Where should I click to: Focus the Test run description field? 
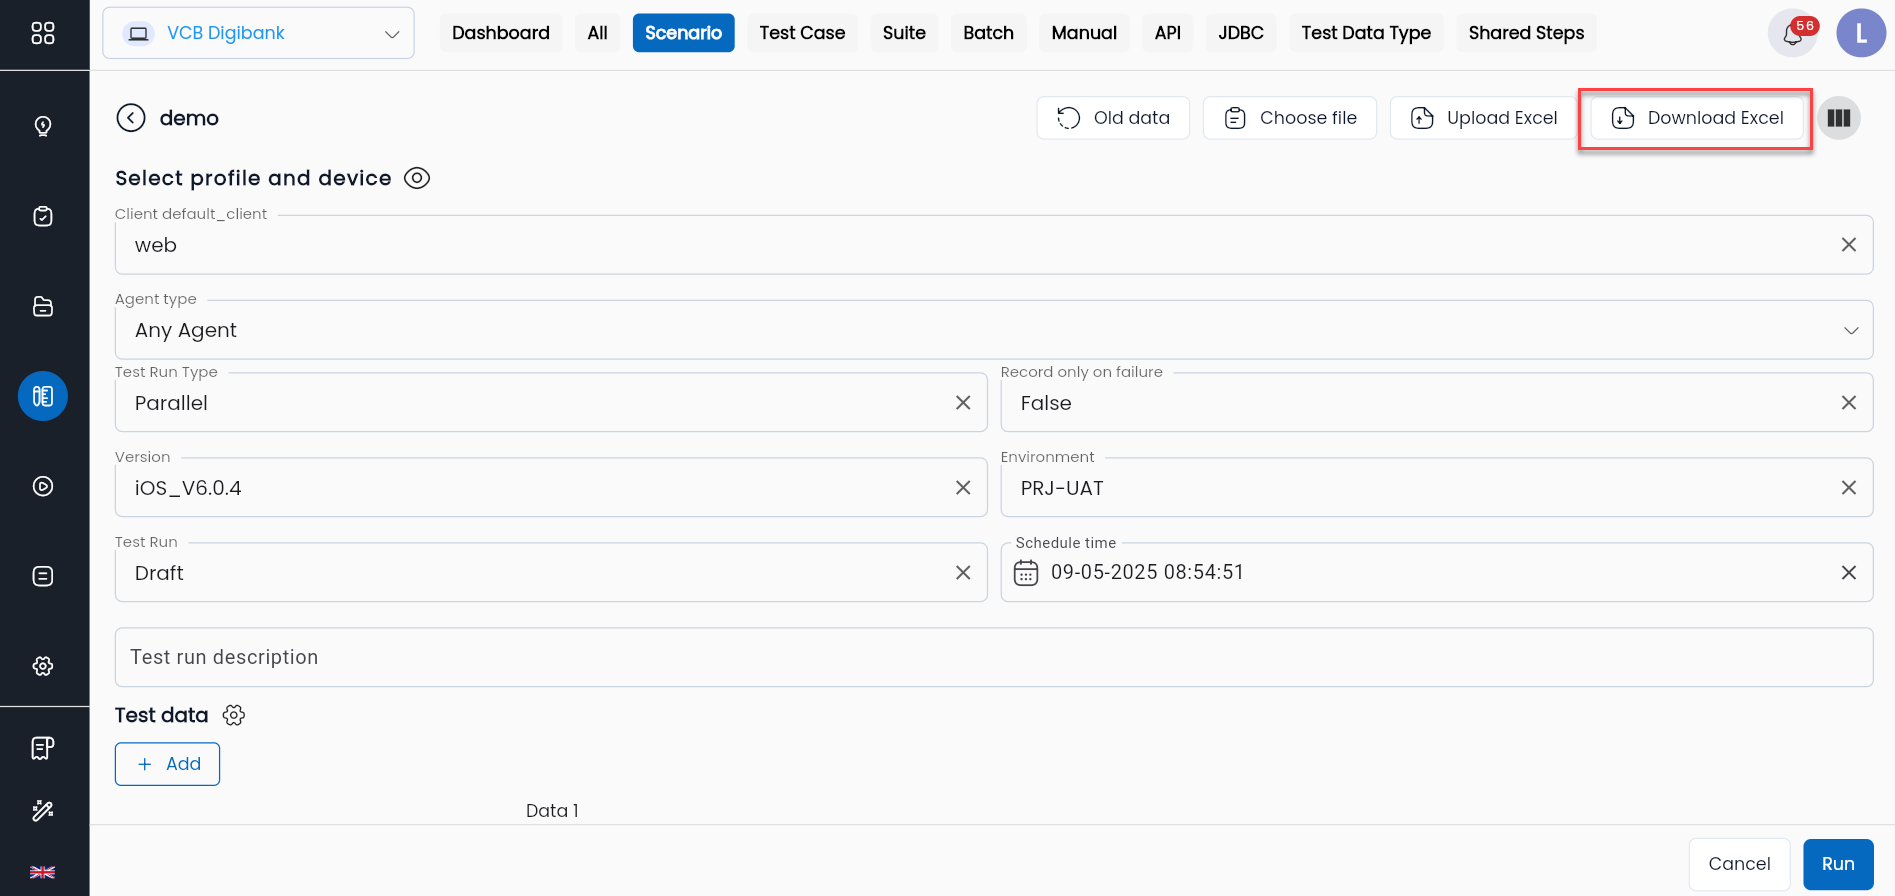pyautogui.click(x=994, y=657)
